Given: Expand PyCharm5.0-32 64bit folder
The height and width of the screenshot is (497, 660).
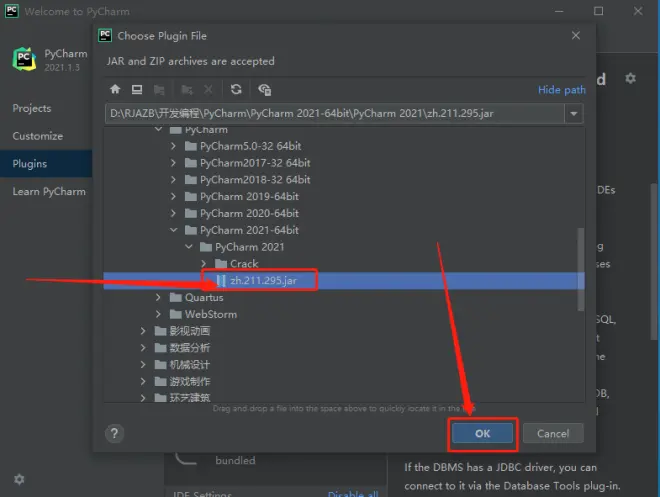Looking at the screenshot, I should (x=173, y=146).
